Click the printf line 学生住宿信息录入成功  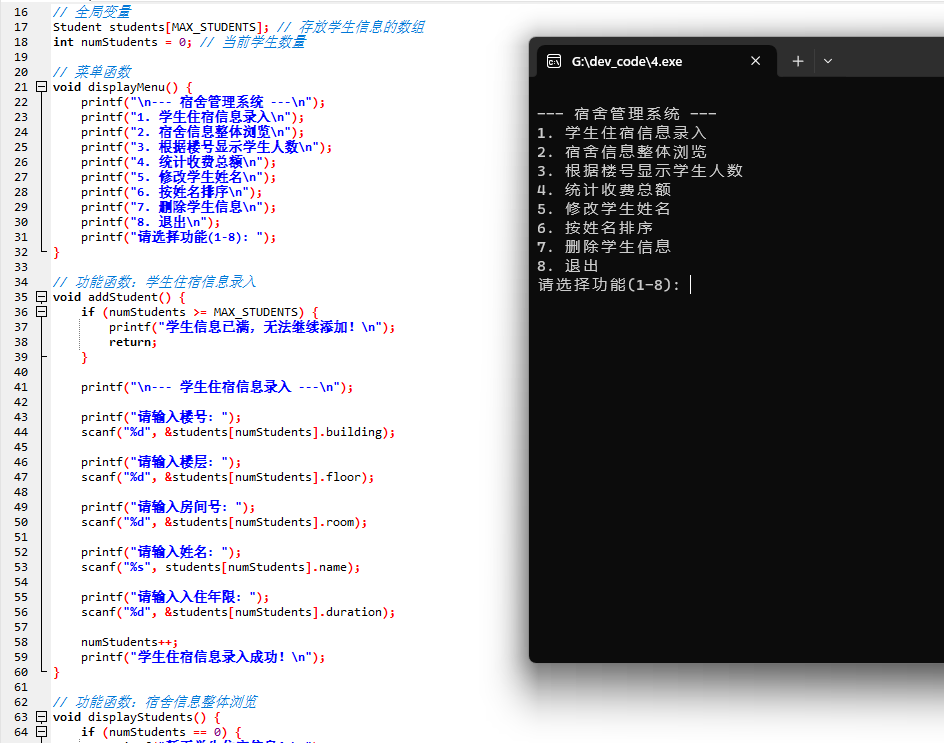click(x=203, y=657)
